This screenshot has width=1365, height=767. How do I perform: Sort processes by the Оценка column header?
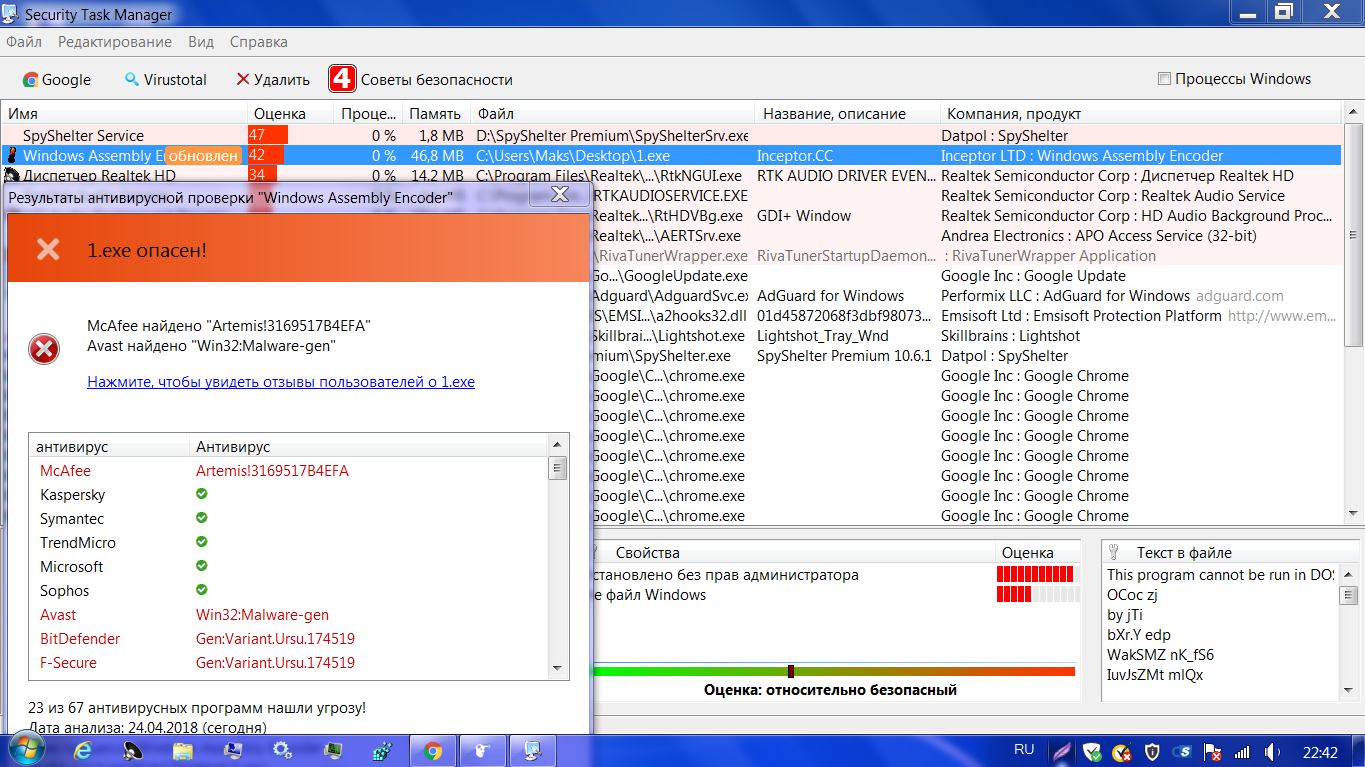pos(291,114)
